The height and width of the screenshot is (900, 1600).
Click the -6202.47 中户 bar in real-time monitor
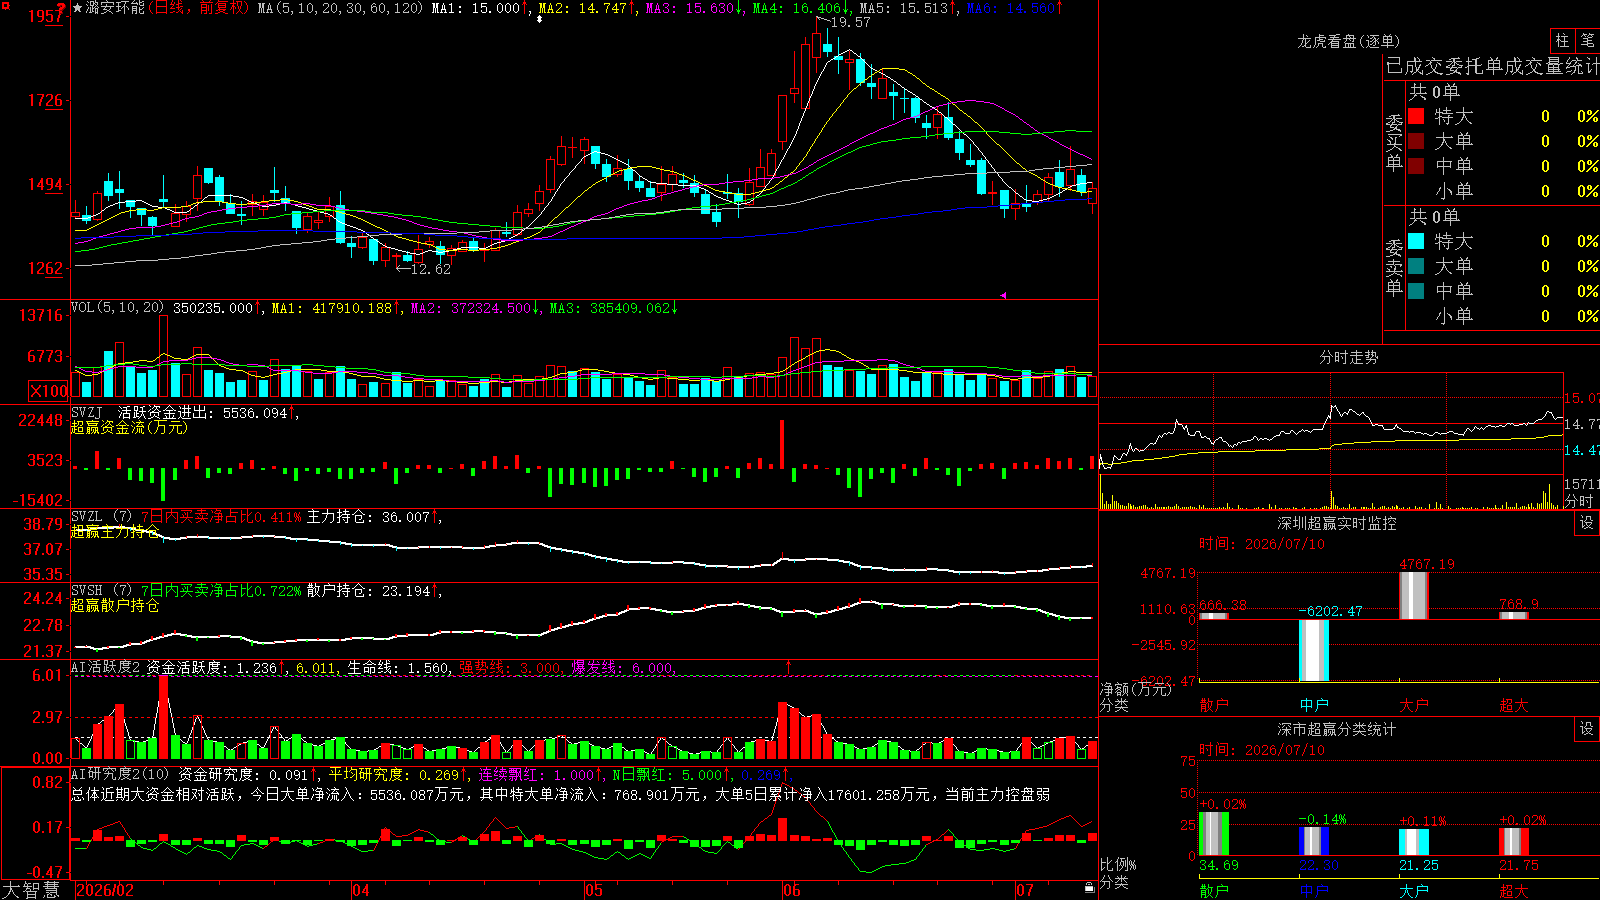1314,651
